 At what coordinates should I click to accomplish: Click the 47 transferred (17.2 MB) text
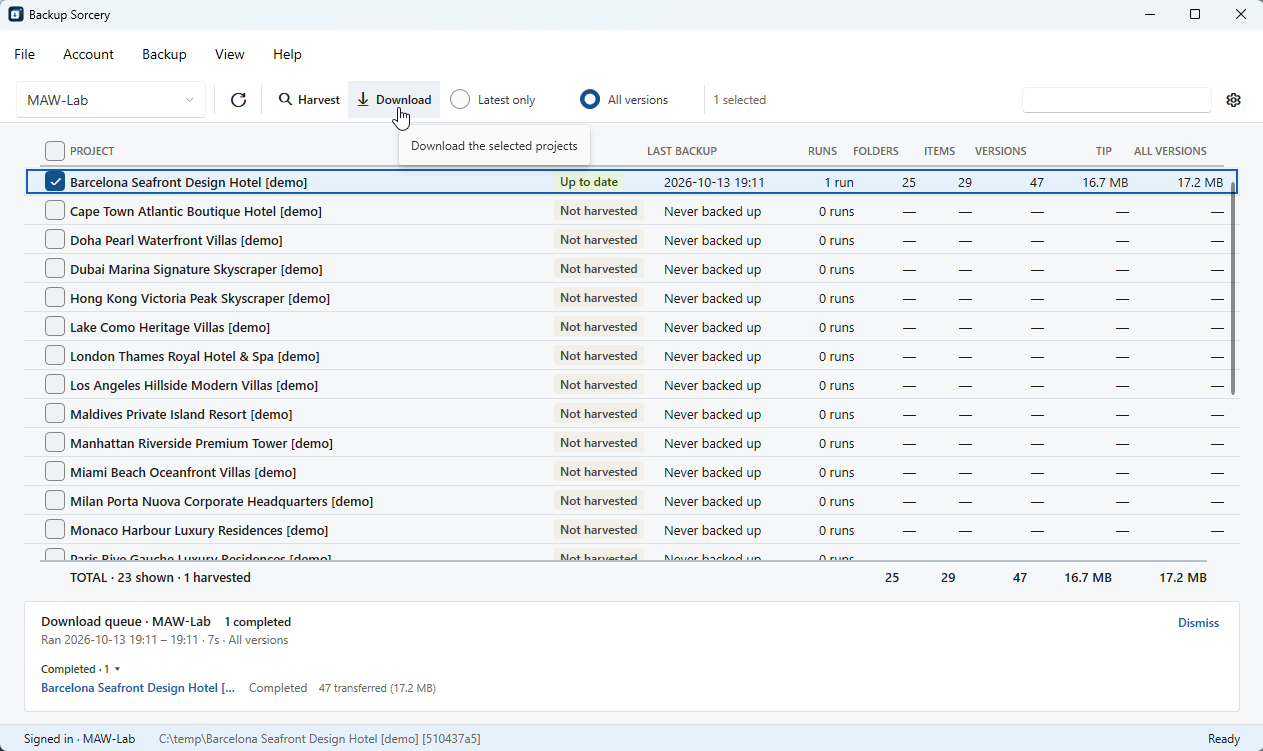click(x=377, y=688)
